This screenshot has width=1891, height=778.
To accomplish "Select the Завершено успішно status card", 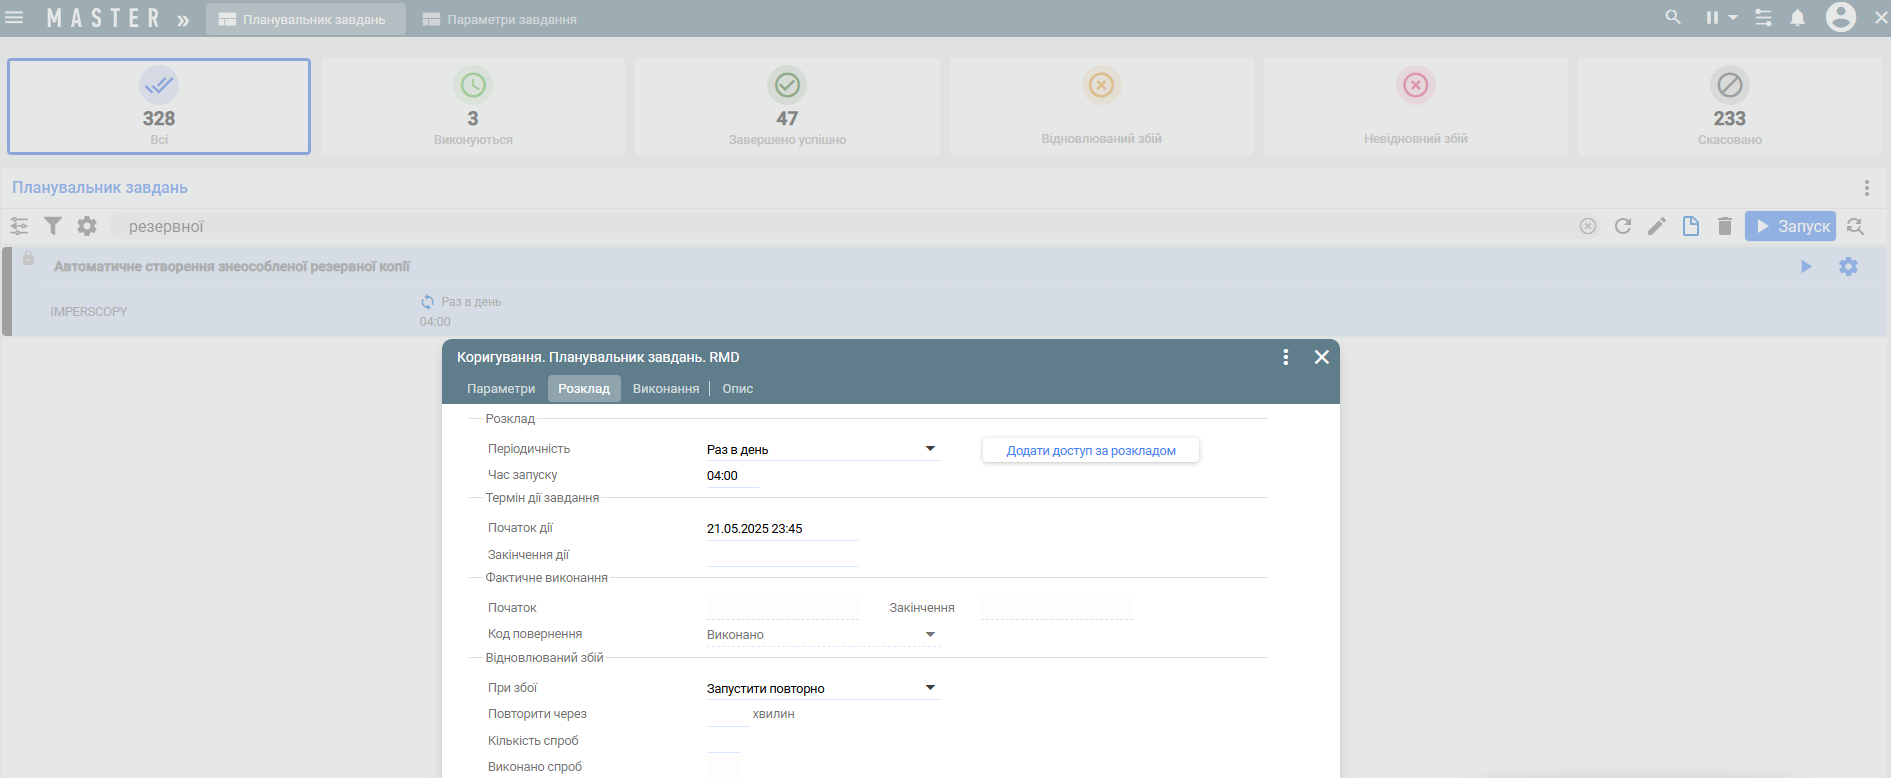I will pos(787,106).
